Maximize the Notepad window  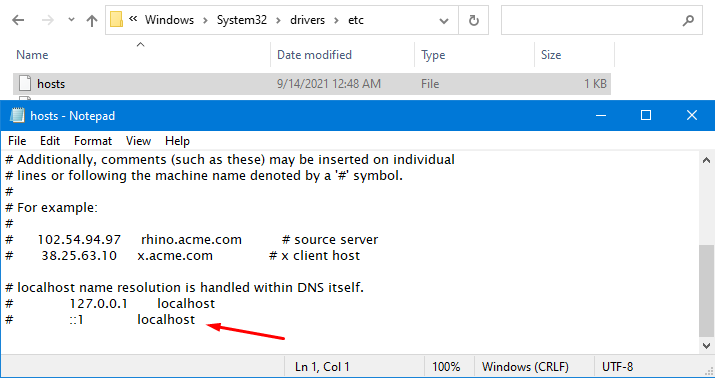coord(646,115)
